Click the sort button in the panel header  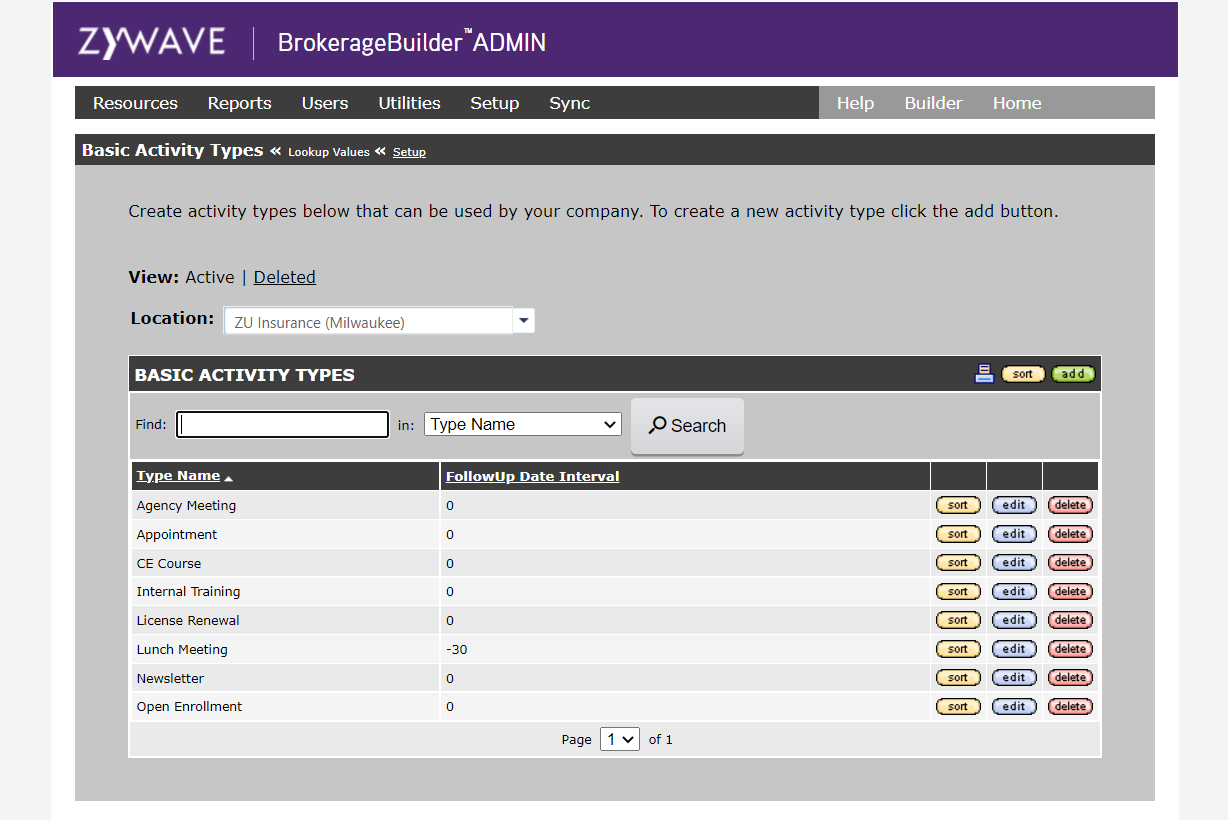[1023, 373]
